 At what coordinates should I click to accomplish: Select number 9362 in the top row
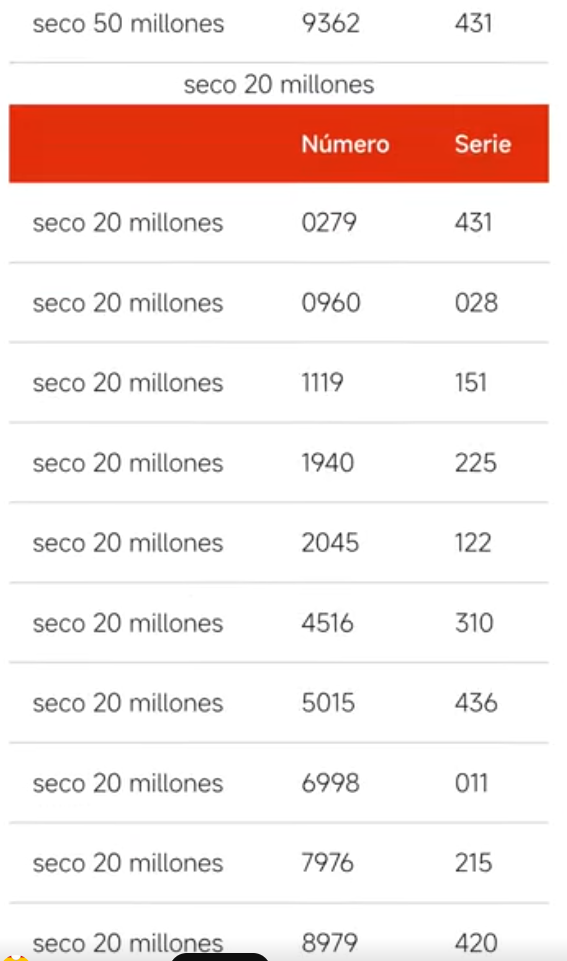[x=330, y=24]
